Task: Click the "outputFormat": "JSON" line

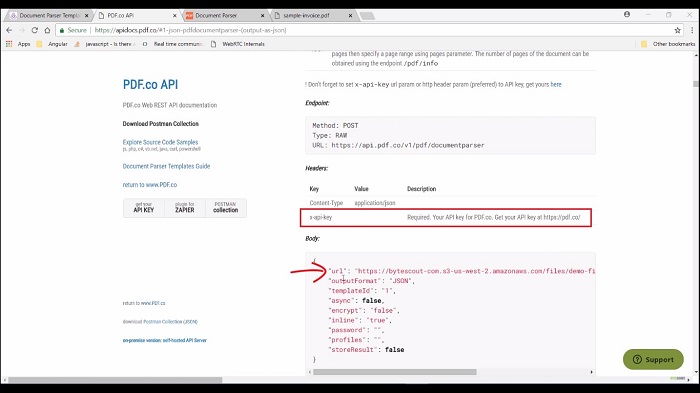Action: [x=371, y=281]
